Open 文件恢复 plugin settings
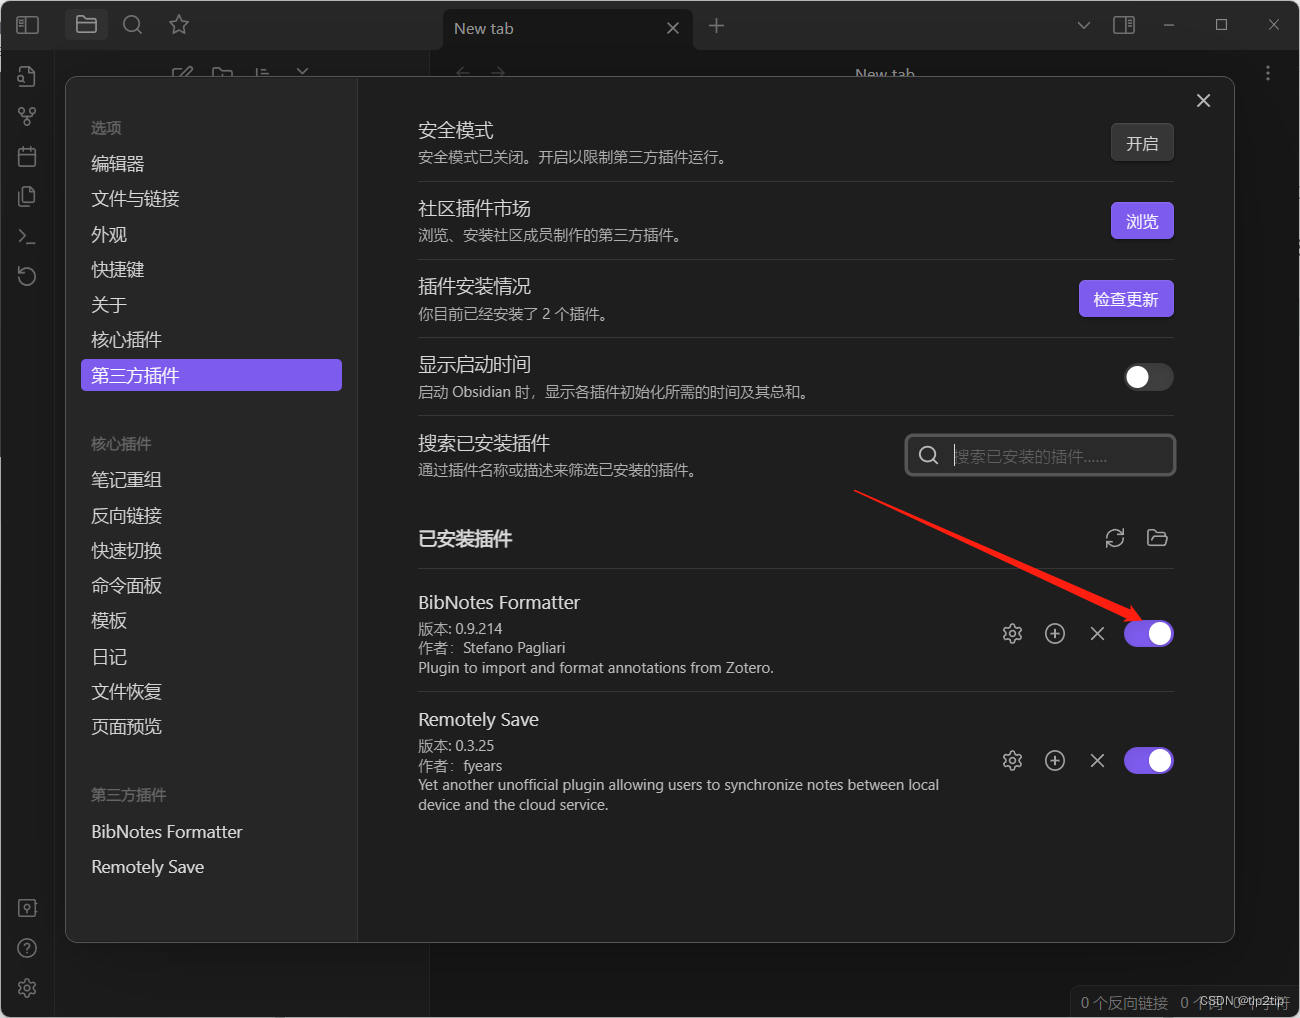This screenshot has width=1300, height=1018. 211,692
